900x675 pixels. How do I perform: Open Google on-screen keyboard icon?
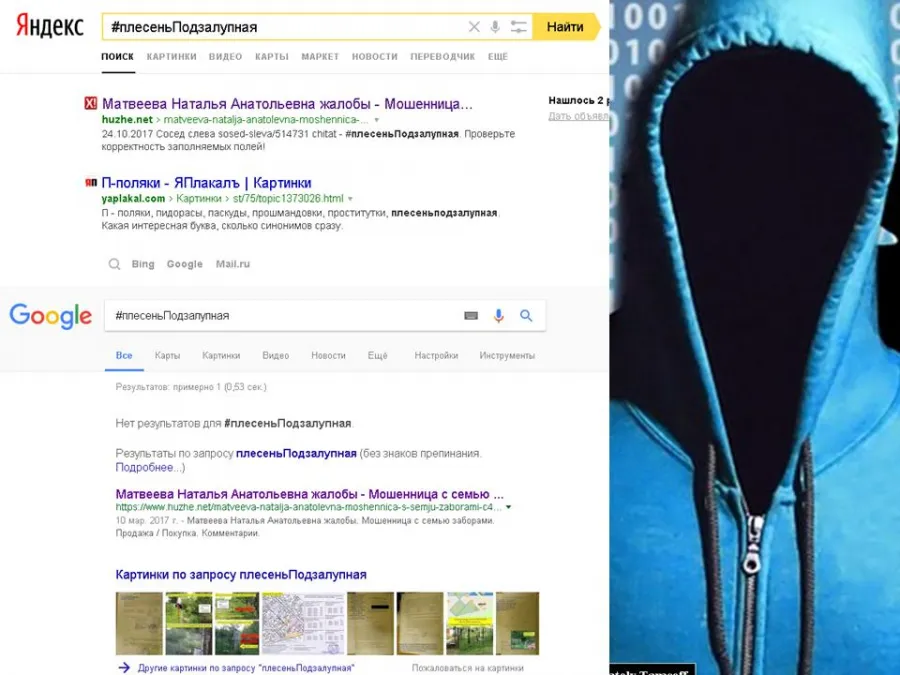tap(471, 316)
